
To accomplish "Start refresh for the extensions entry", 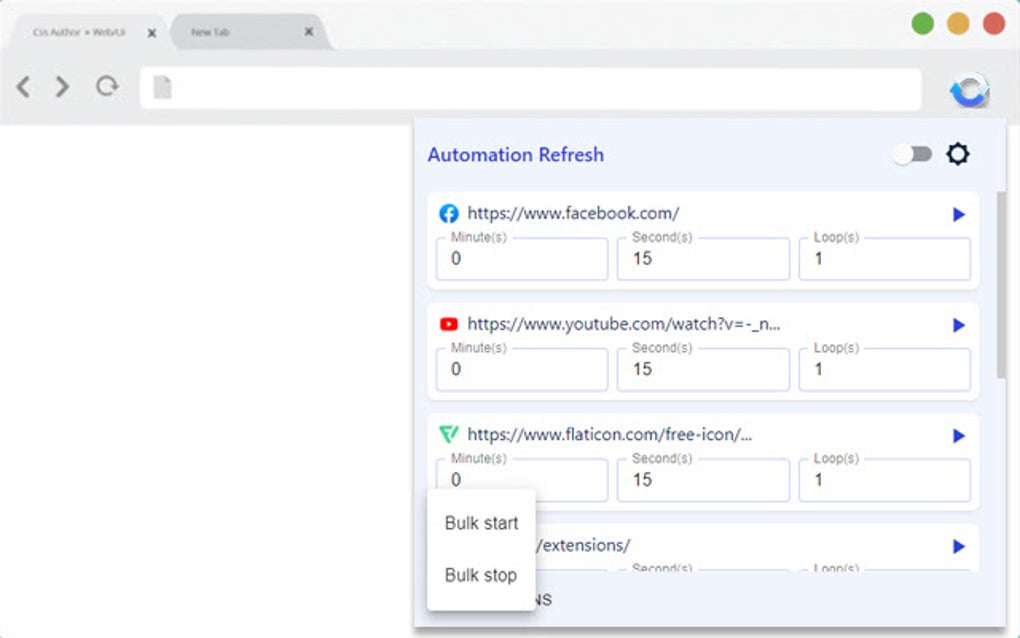I will [x=958, y=547].
